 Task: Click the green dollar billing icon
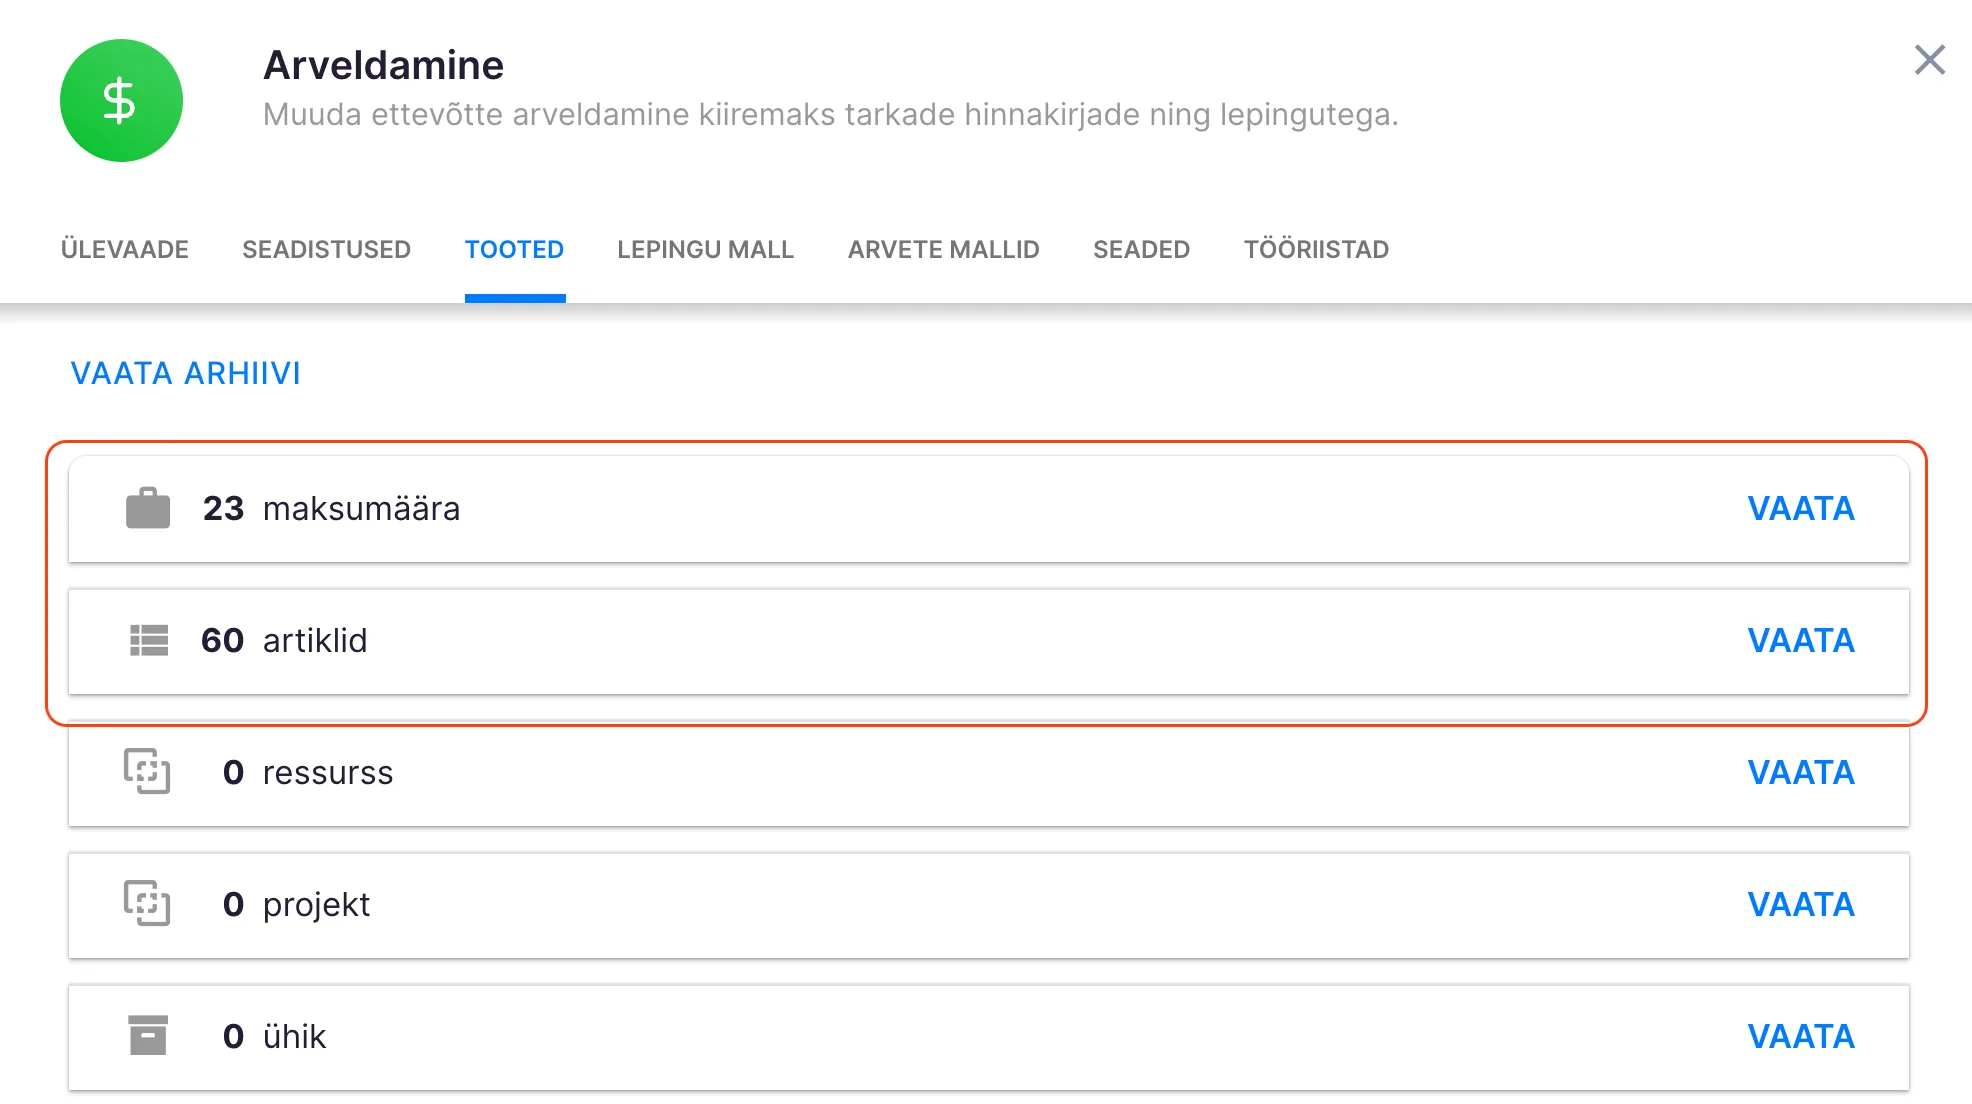[121, 101]
